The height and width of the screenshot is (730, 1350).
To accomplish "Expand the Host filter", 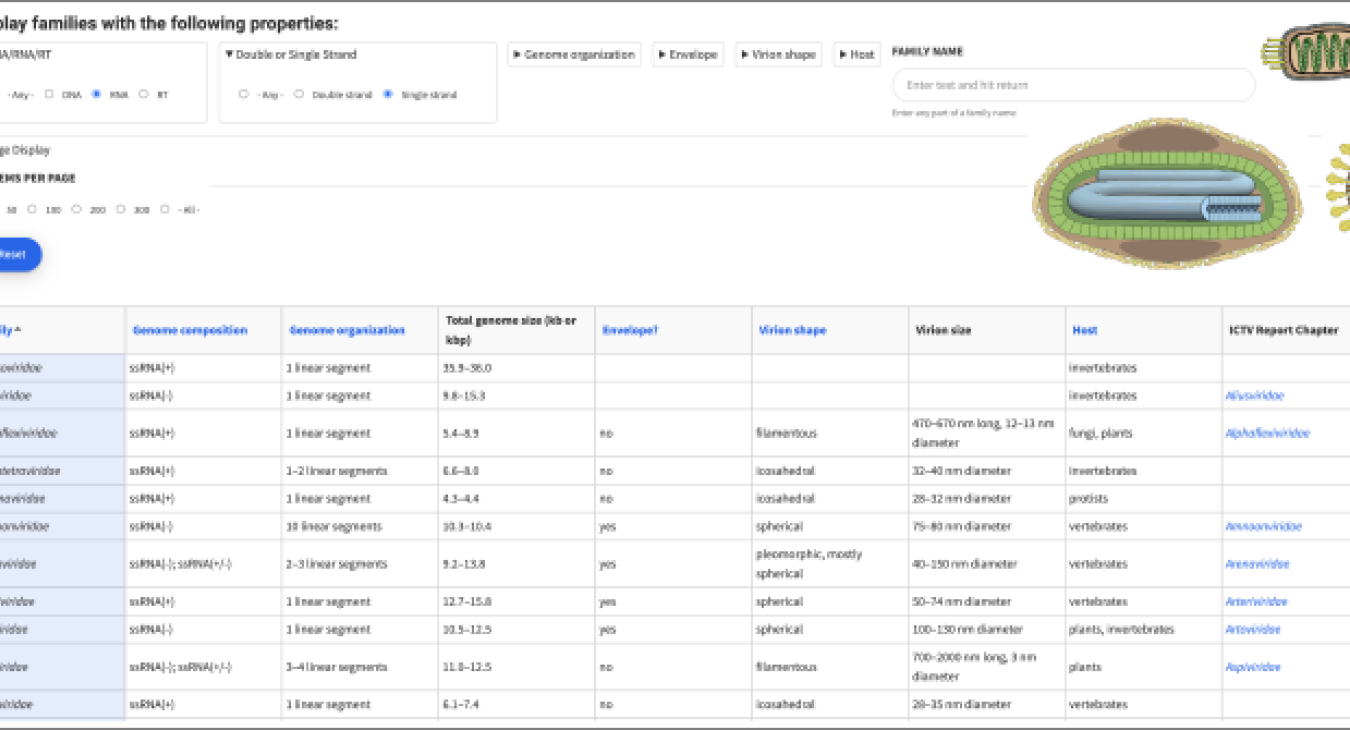I will click(x=857, y=55).
